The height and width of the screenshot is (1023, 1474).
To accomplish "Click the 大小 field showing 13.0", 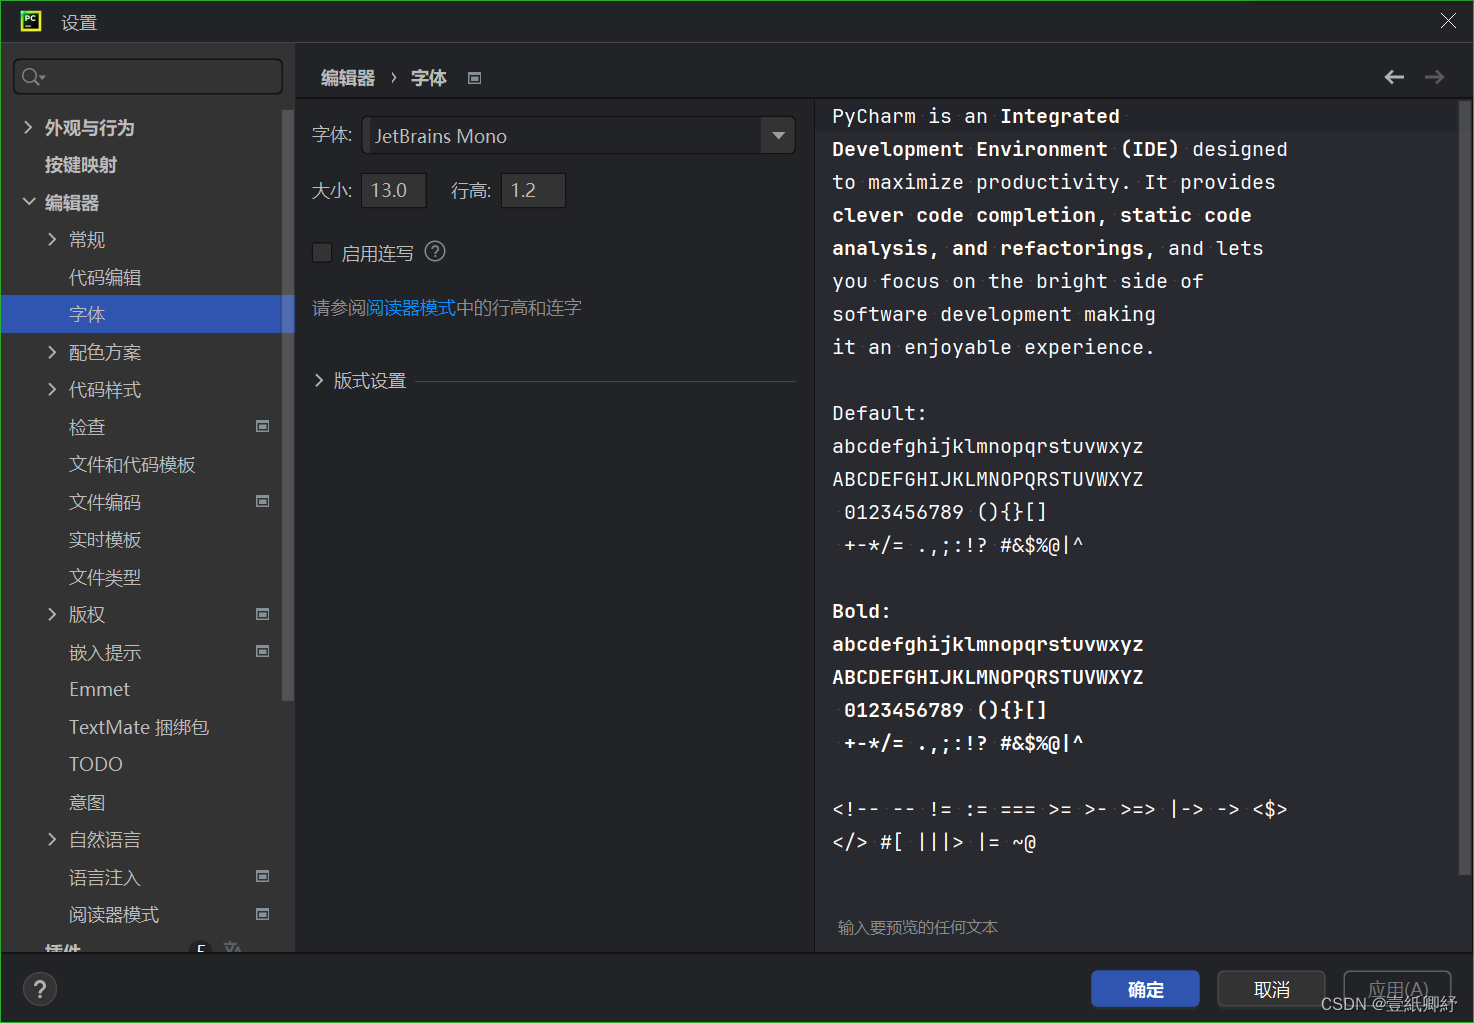I will (394, 190).
